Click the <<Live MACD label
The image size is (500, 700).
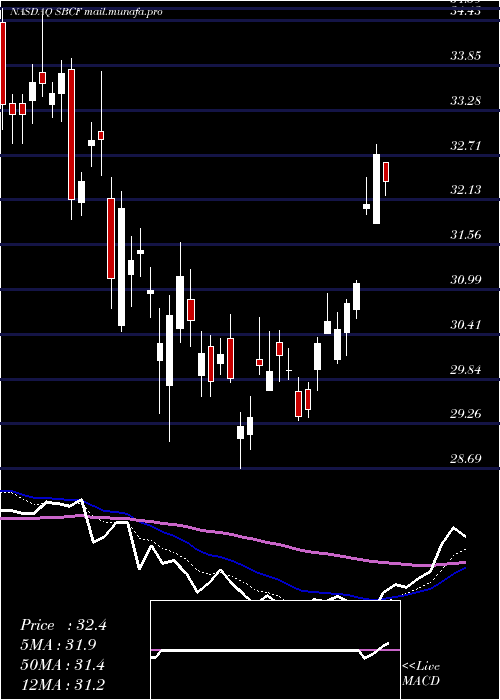click(x=421, y=673)
